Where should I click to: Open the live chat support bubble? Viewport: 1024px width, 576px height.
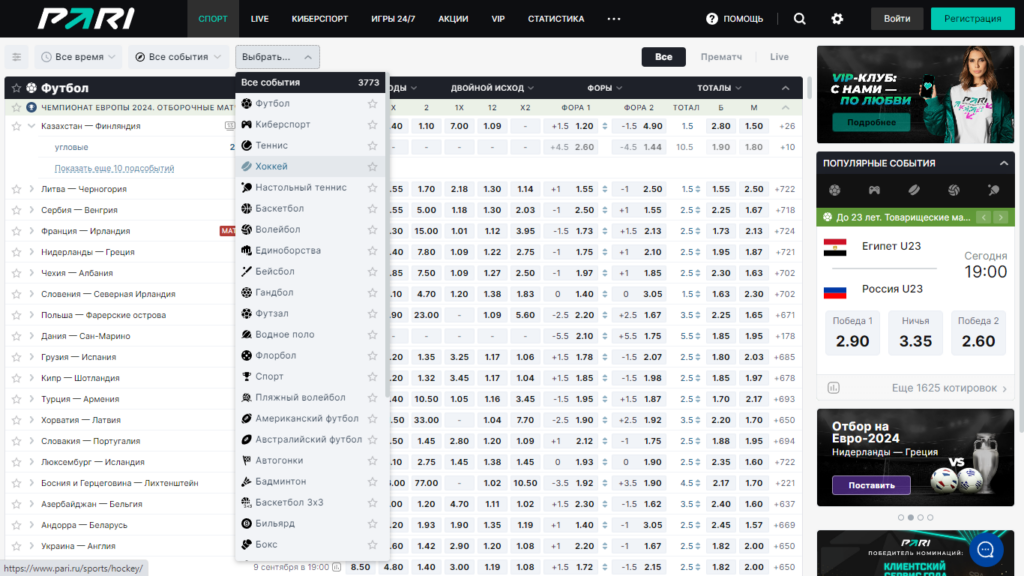985,550
